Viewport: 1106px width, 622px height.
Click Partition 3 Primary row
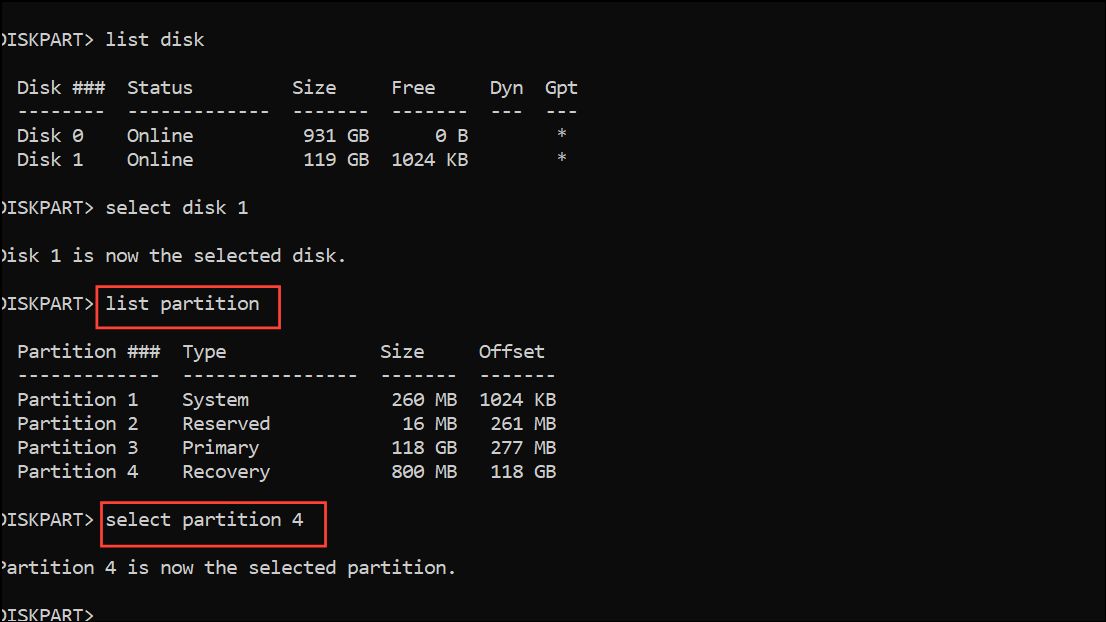(x=286, y=447)
